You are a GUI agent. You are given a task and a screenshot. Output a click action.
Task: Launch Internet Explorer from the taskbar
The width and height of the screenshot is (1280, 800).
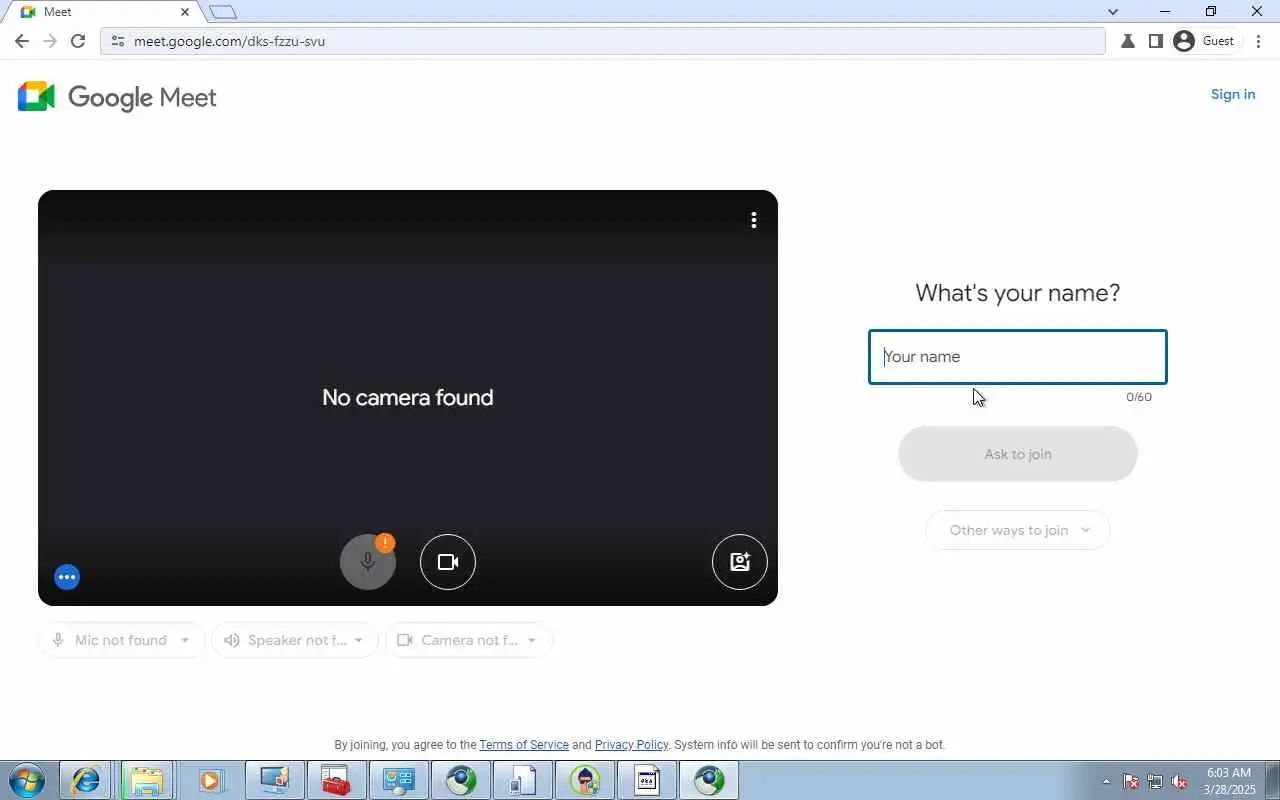(x=85, y=780)
